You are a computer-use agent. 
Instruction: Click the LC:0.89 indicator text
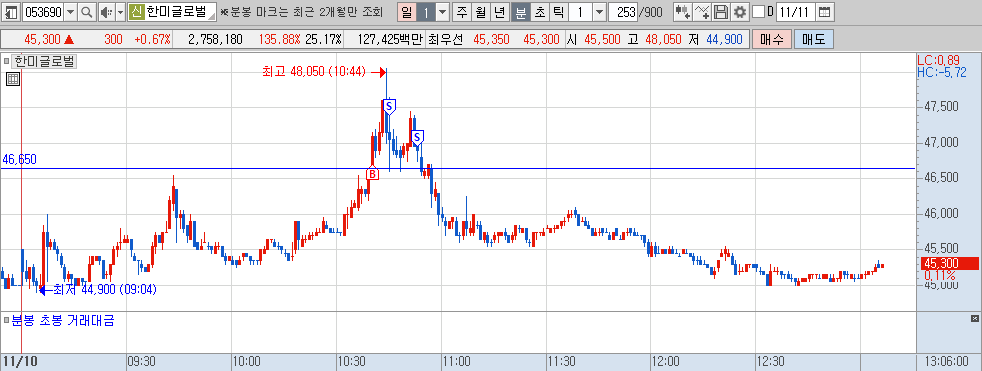938,60
